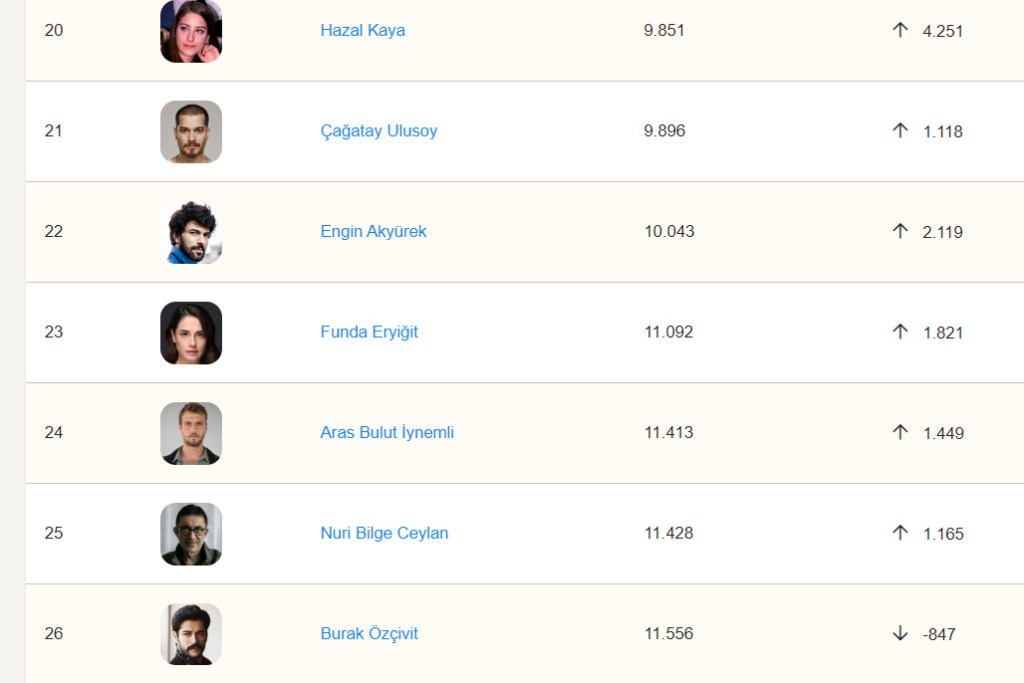Open the Hazal Kaya profile link
The width and height of the screenshot is (1024, 683).
(362, 30)
